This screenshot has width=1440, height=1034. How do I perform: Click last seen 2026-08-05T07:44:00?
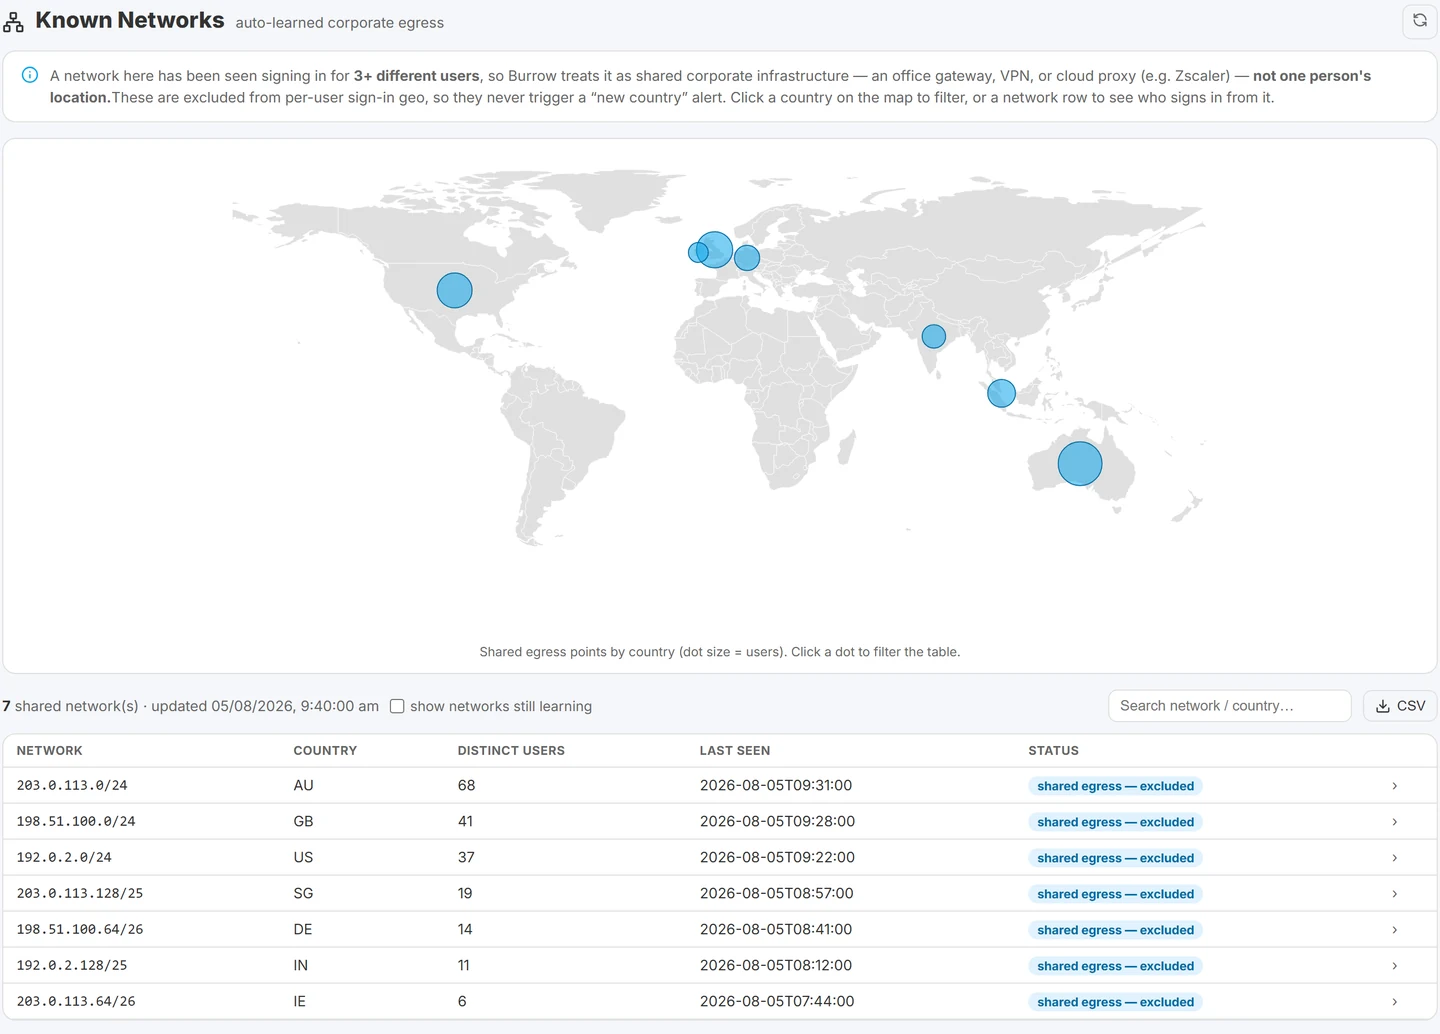pos(777,1002)
